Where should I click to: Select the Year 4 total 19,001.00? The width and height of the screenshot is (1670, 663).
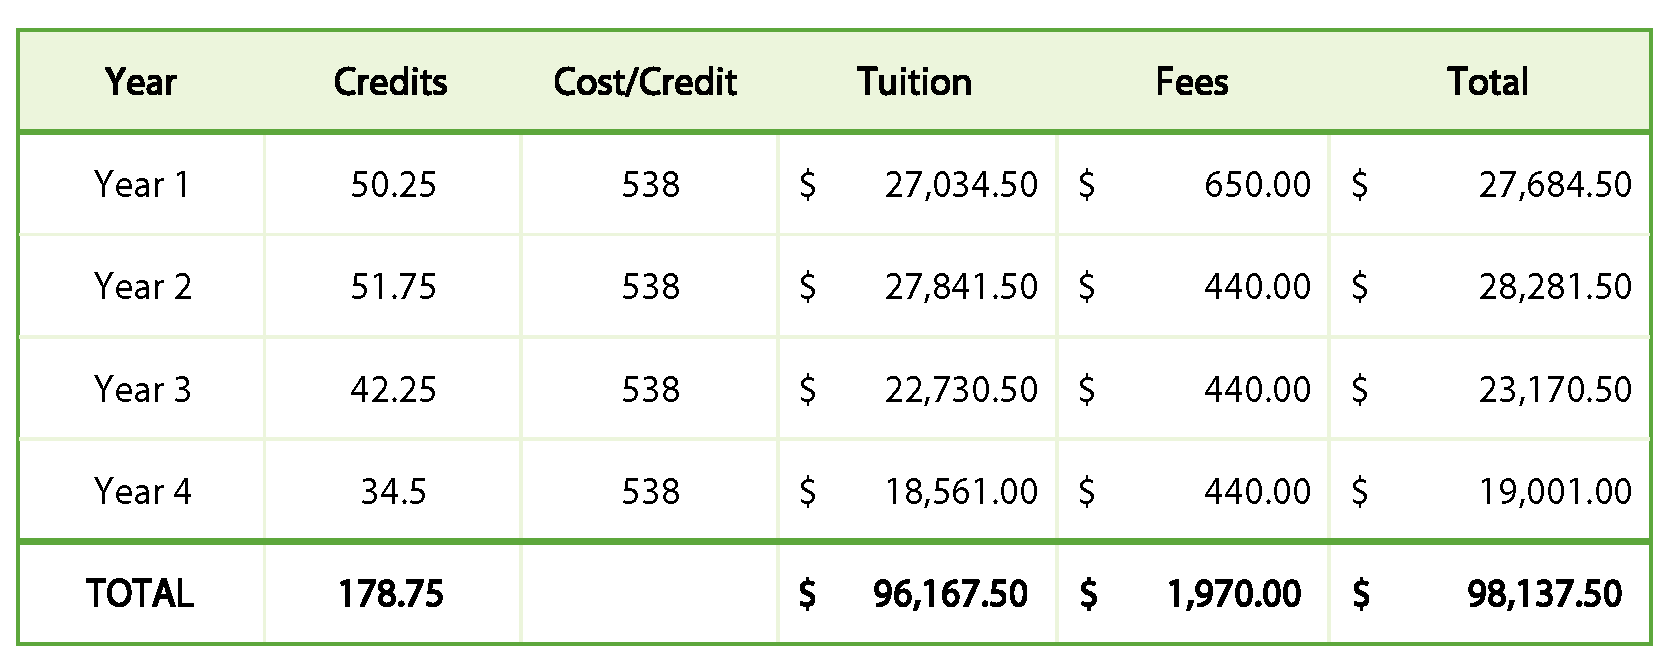coord(1555,492)
